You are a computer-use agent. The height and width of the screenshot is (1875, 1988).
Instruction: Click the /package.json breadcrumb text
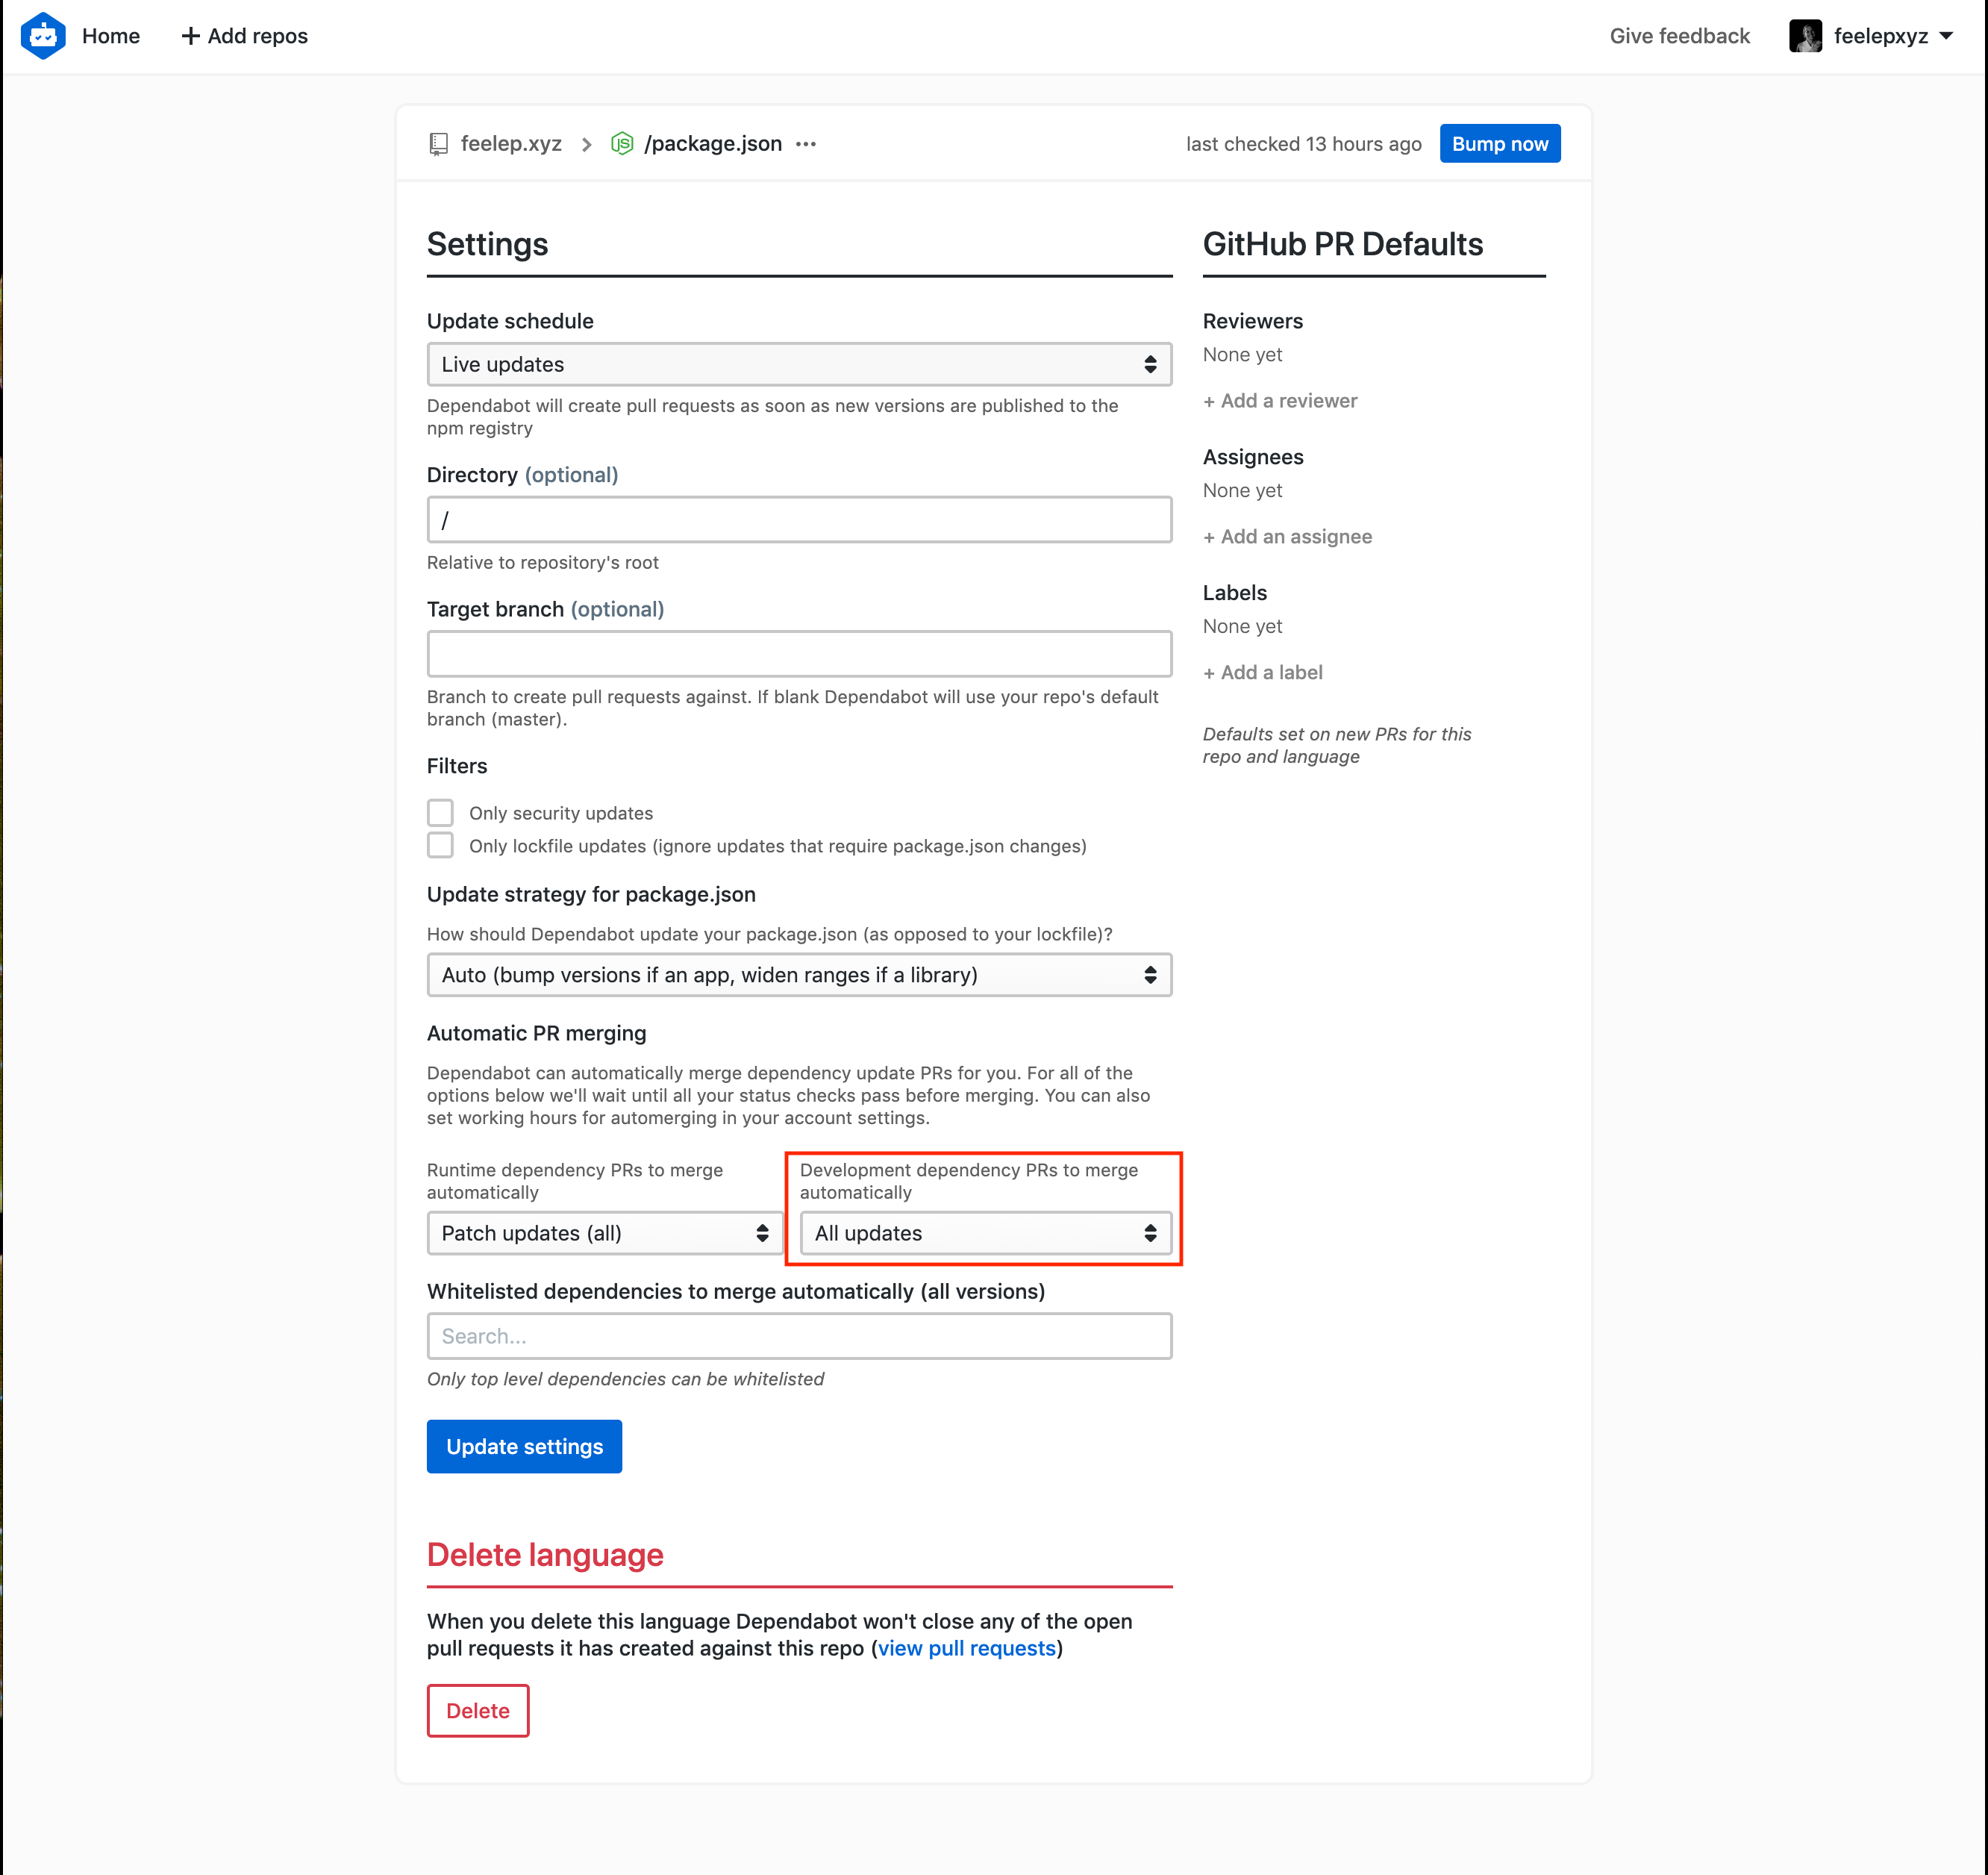point(713,144)
